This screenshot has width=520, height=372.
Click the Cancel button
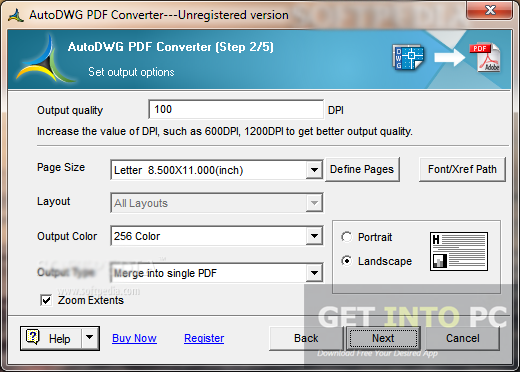(x=463, y=338)
